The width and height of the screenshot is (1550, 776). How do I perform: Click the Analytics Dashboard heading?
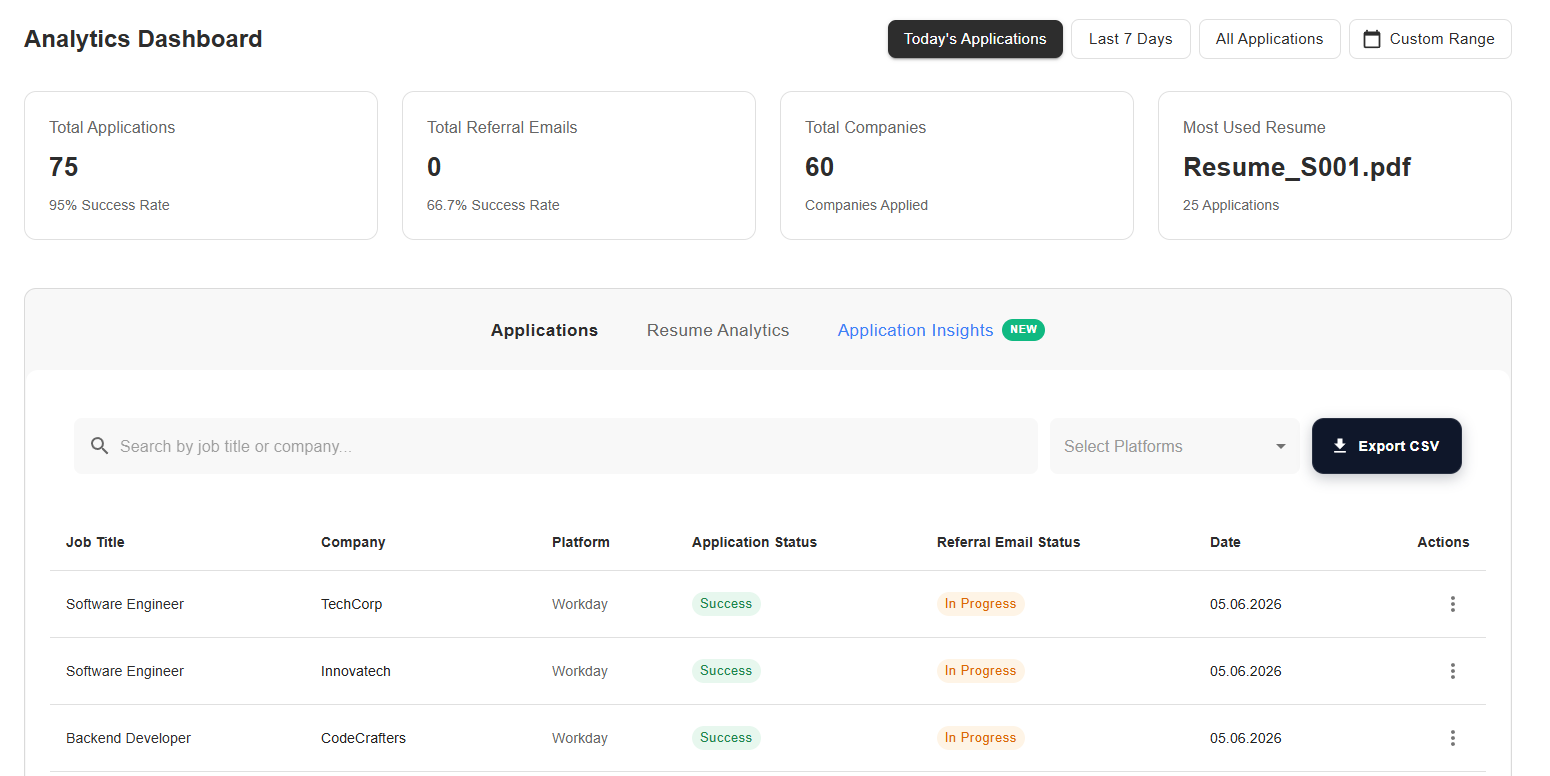tap(143, 39)
